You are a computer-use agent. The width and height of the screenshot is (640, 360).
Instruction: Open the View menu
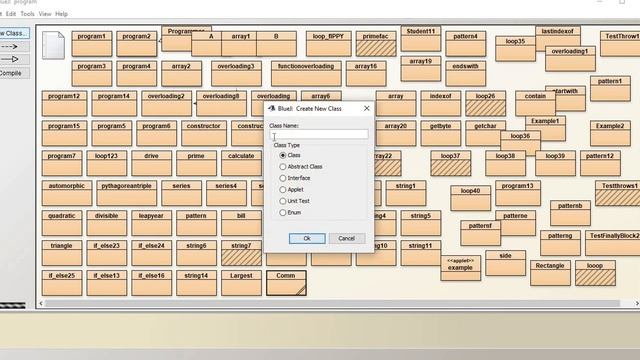pyautogui.click(x=45, y=14)
